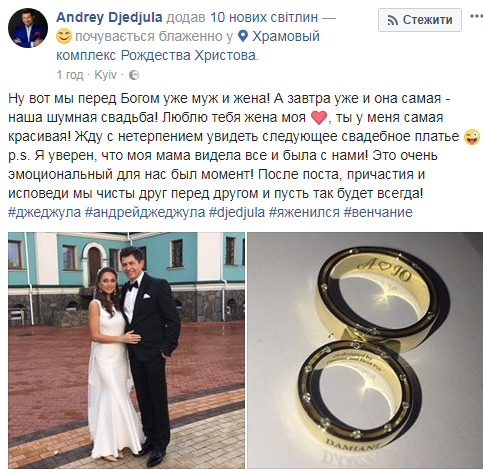Screen dimensions: 483x470
Task: Click the Стежити follow button
Action: pos(420,20)
